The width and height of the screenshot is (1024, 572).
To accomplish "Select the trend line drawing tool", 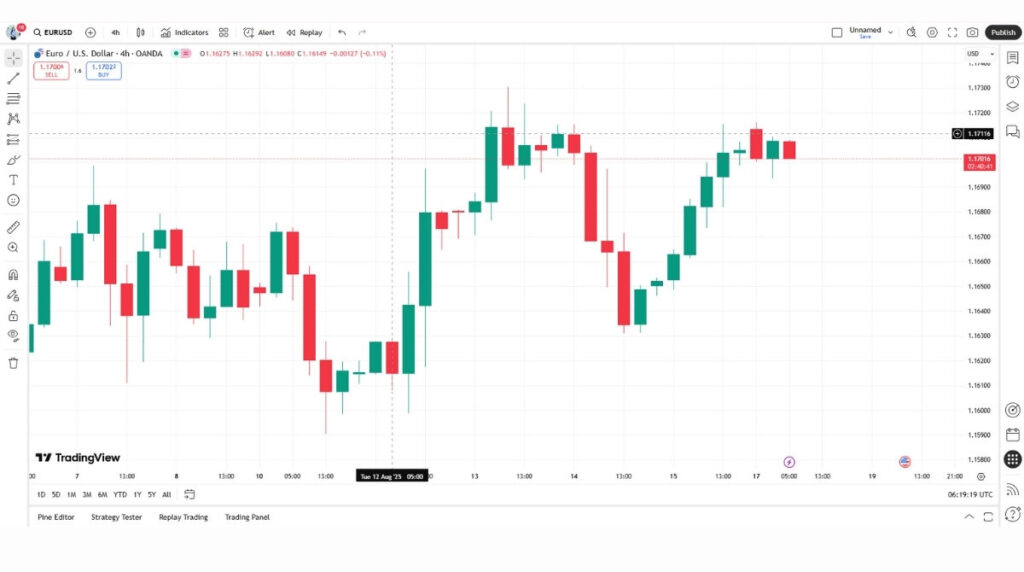I will [13, 78].
